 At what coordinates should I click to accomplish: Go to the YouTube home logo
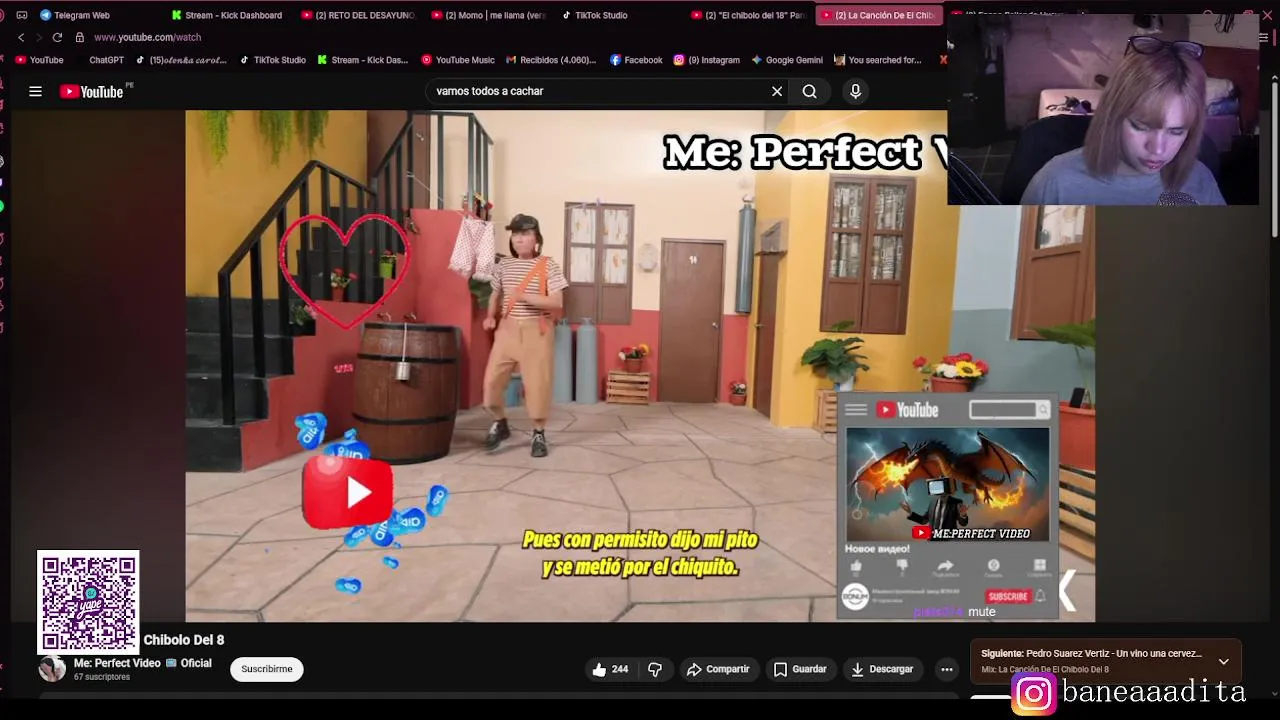(91, 91)
